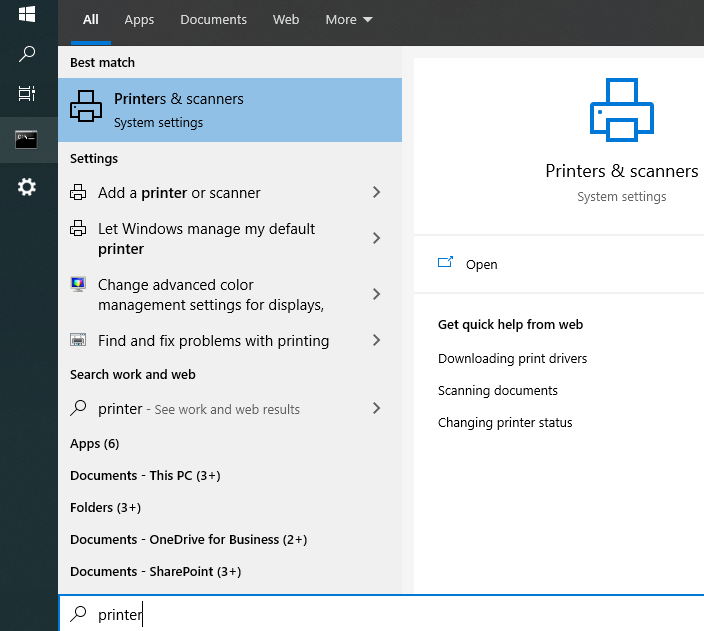Open the Changing printer status help link
The height and width of the screenshot is (631, 704).
505,422
